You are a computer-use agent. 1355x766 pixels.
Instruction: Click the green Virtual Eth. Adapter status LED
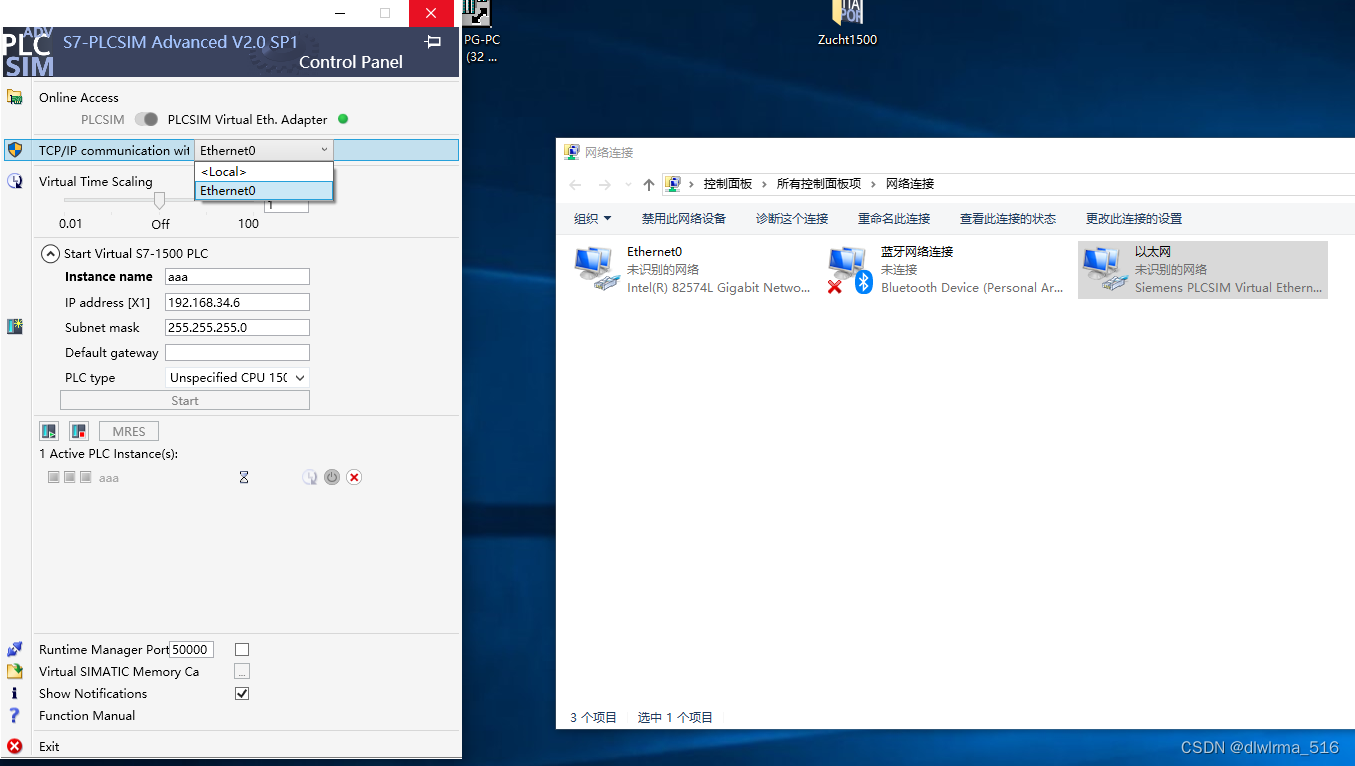click(x=343, y=119)
